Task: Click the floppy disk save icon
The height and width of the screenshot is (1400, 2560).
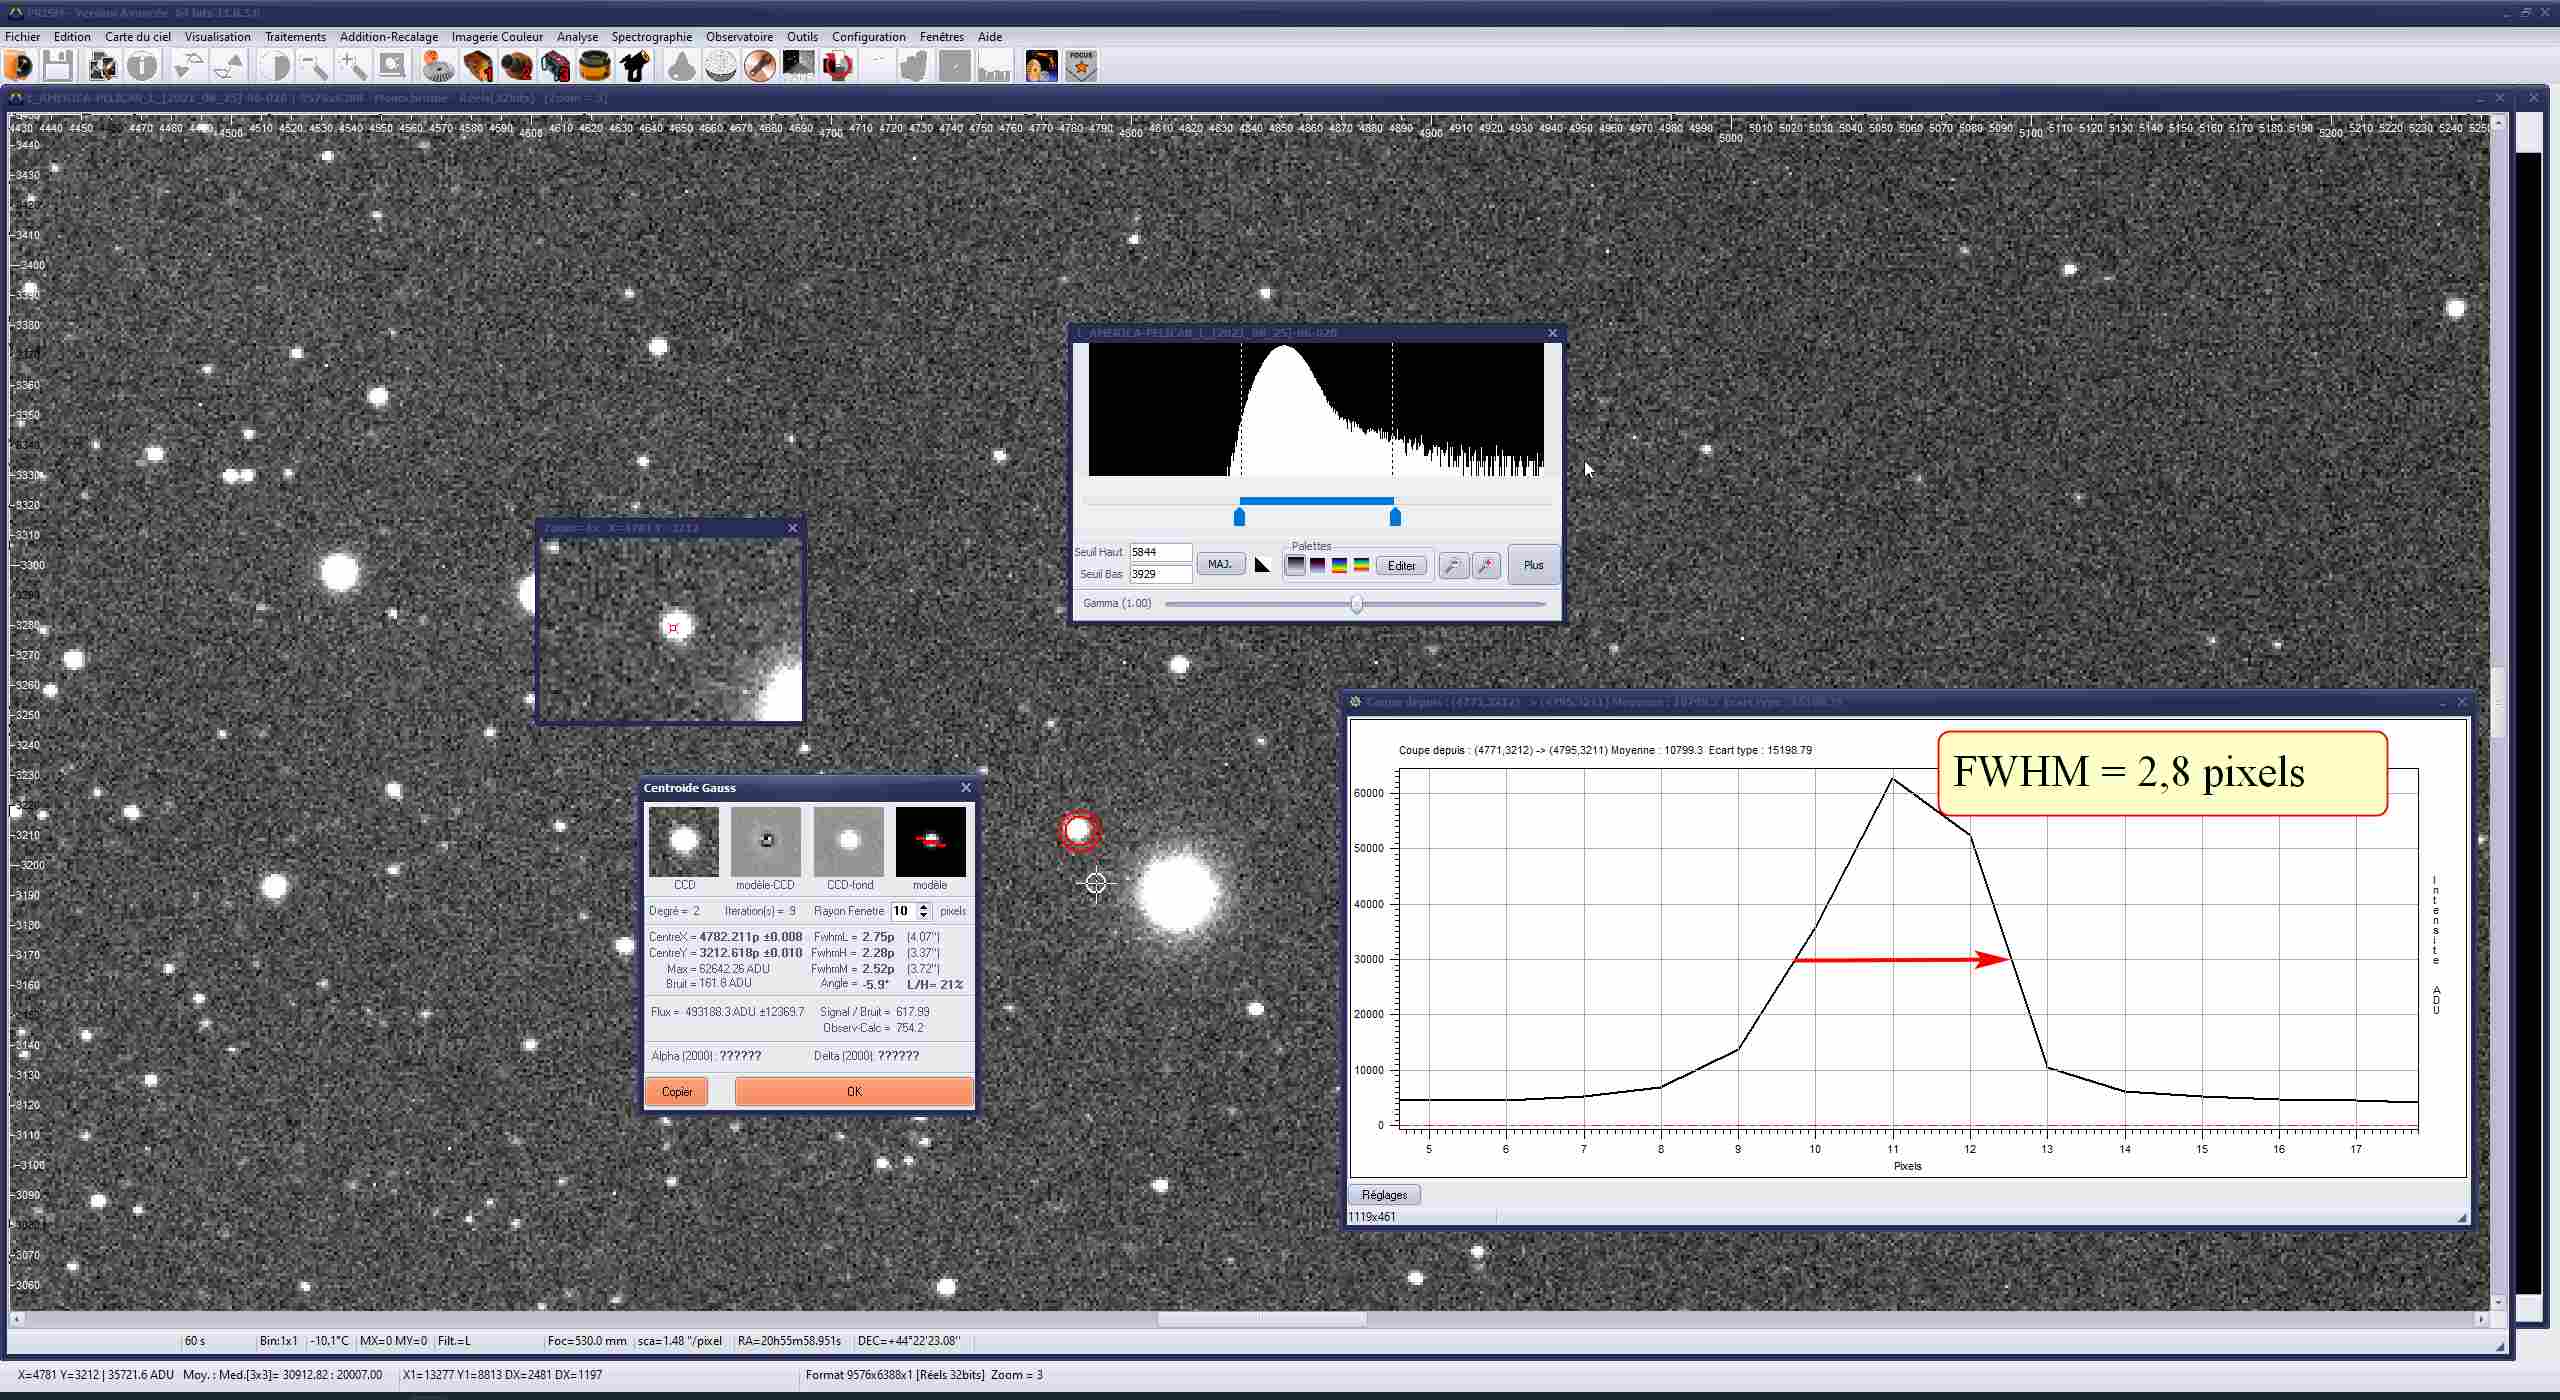Action: [x=57, y=67]
